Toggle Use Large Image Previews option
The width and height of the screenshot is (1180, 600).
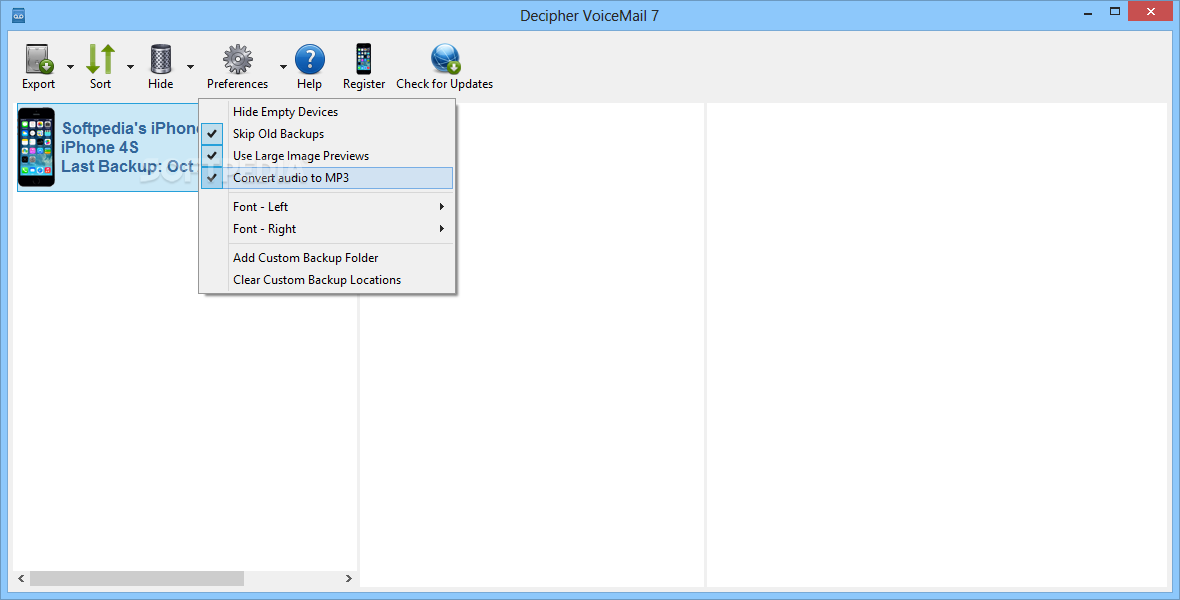pos(327,156)
